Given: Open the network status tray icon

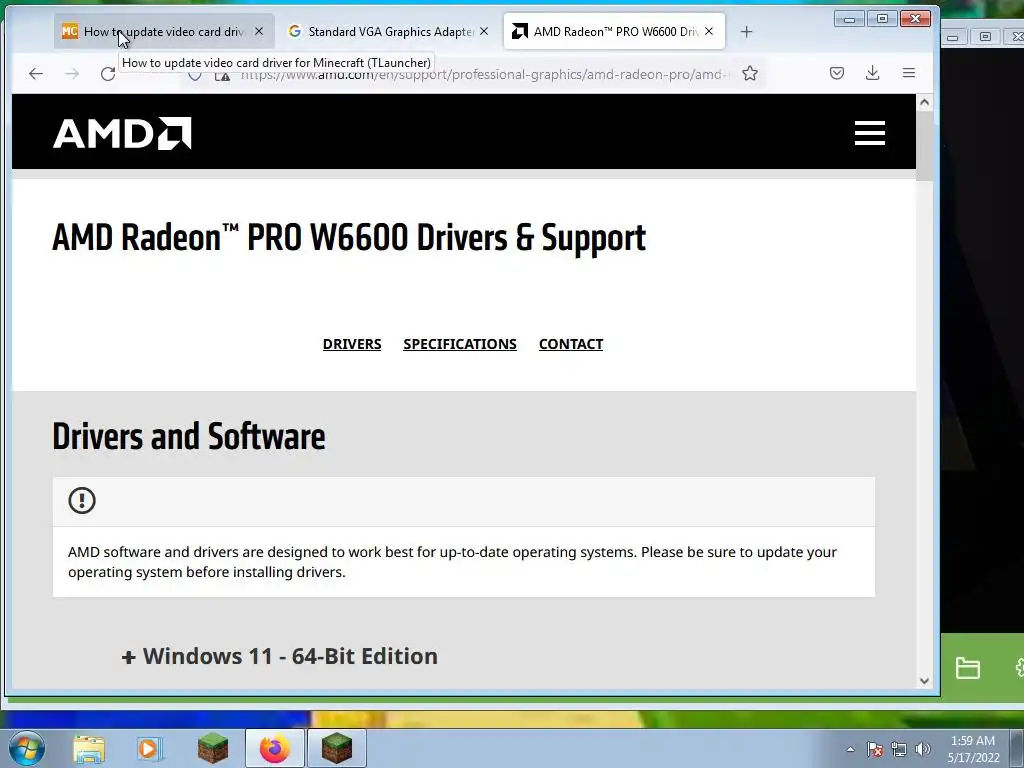Looking at the screenshot, I should click(899, 750).
